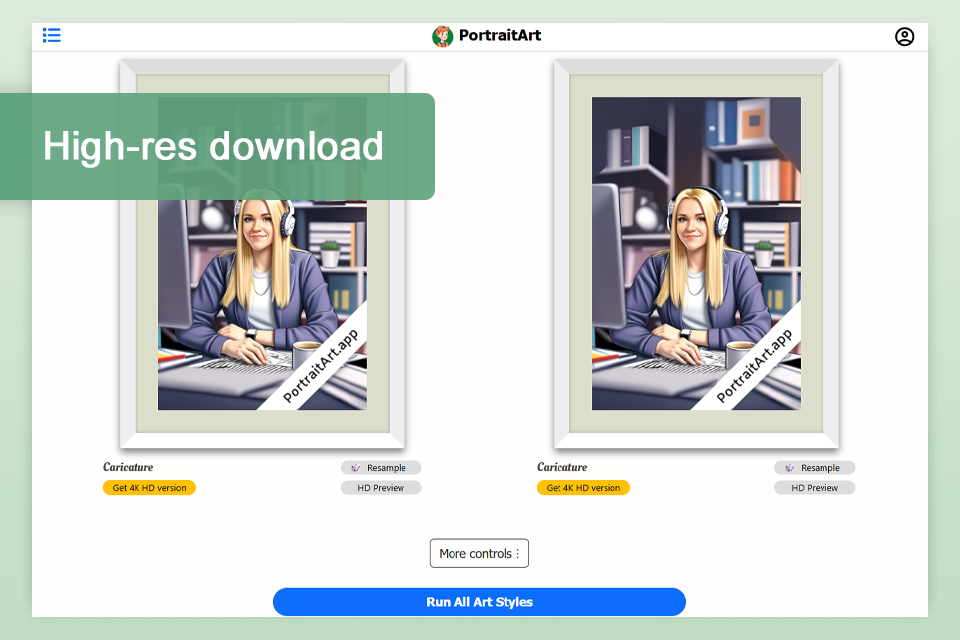Click the PortraitArt logo avatar icon

(443, 36)
